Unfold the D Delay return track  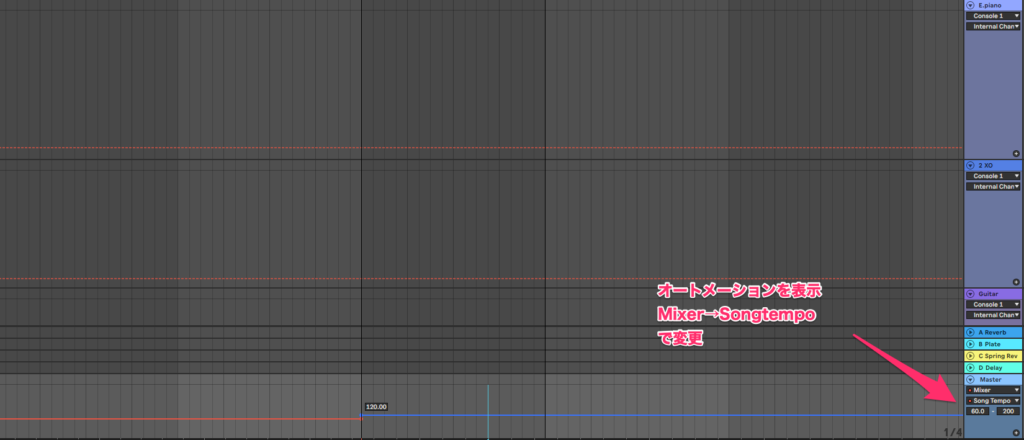pos(970,368)
